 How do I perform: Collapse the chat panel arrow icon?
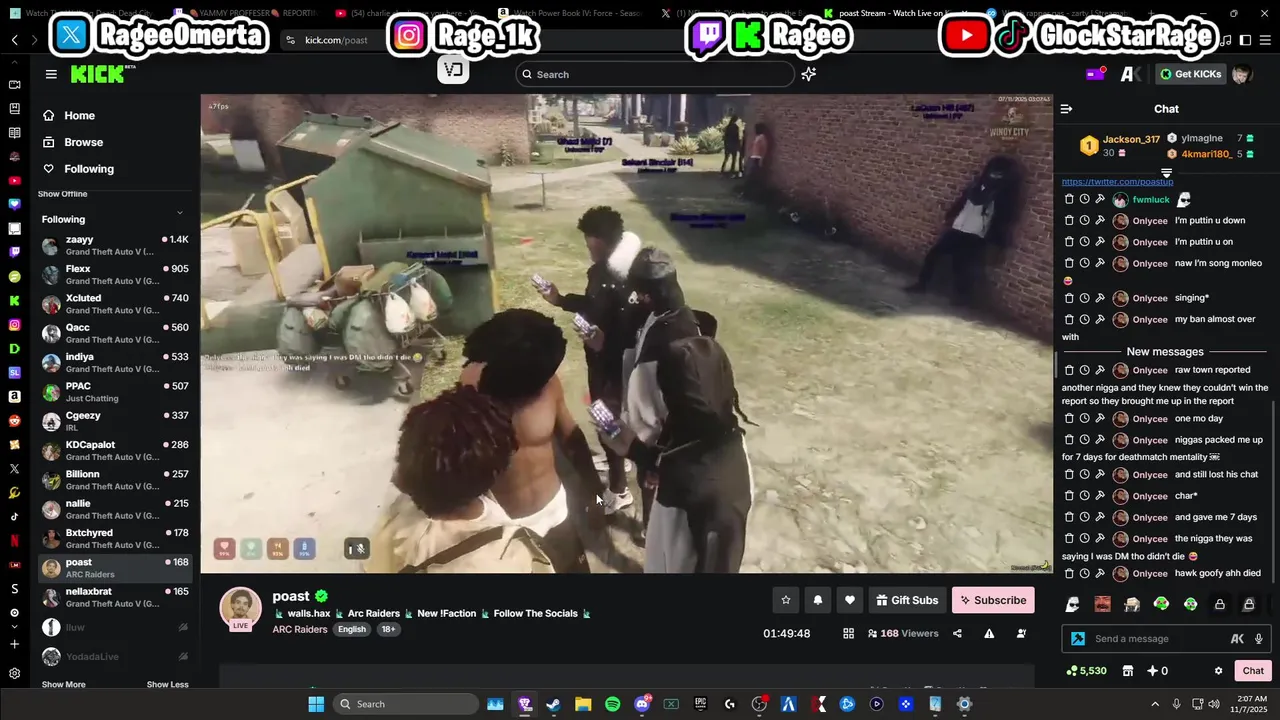click(x=1066, y=109)
